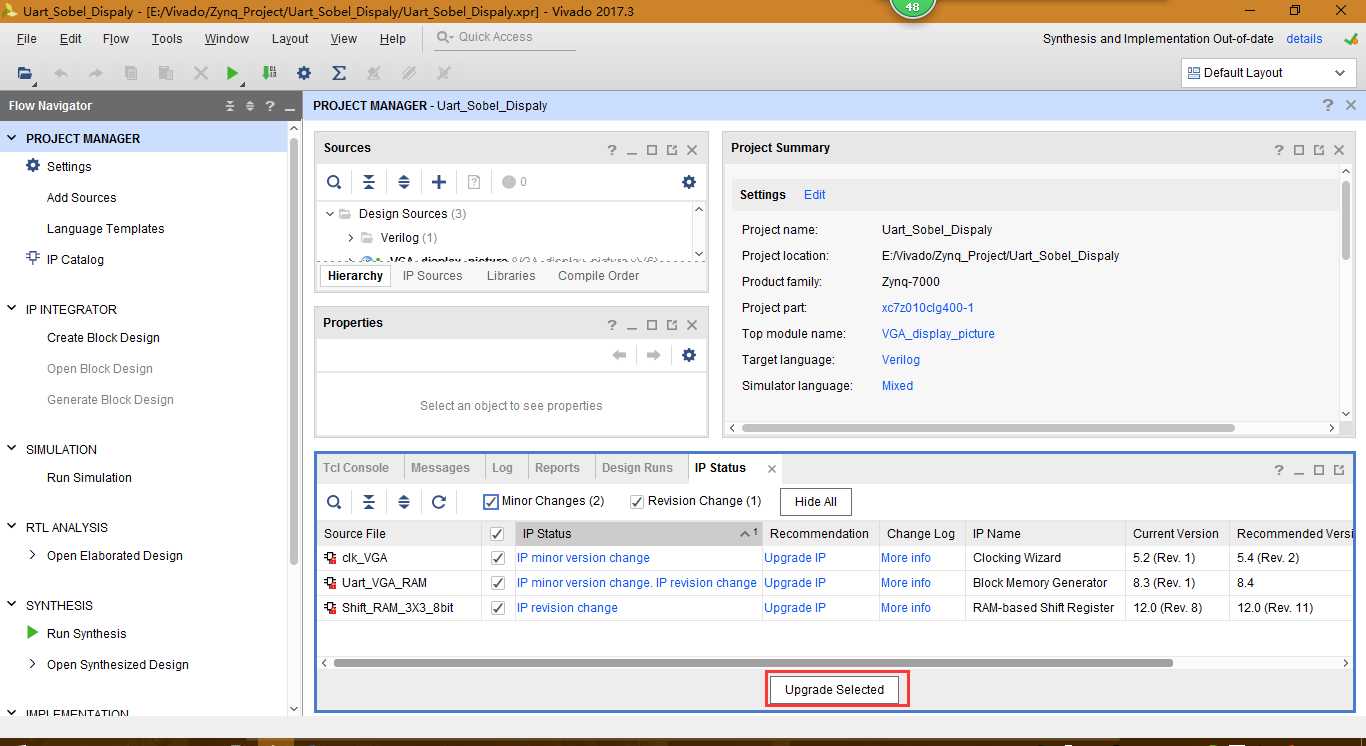The image size is (1366, 746).
Task: Float the Sources panel
Action: 672,150
